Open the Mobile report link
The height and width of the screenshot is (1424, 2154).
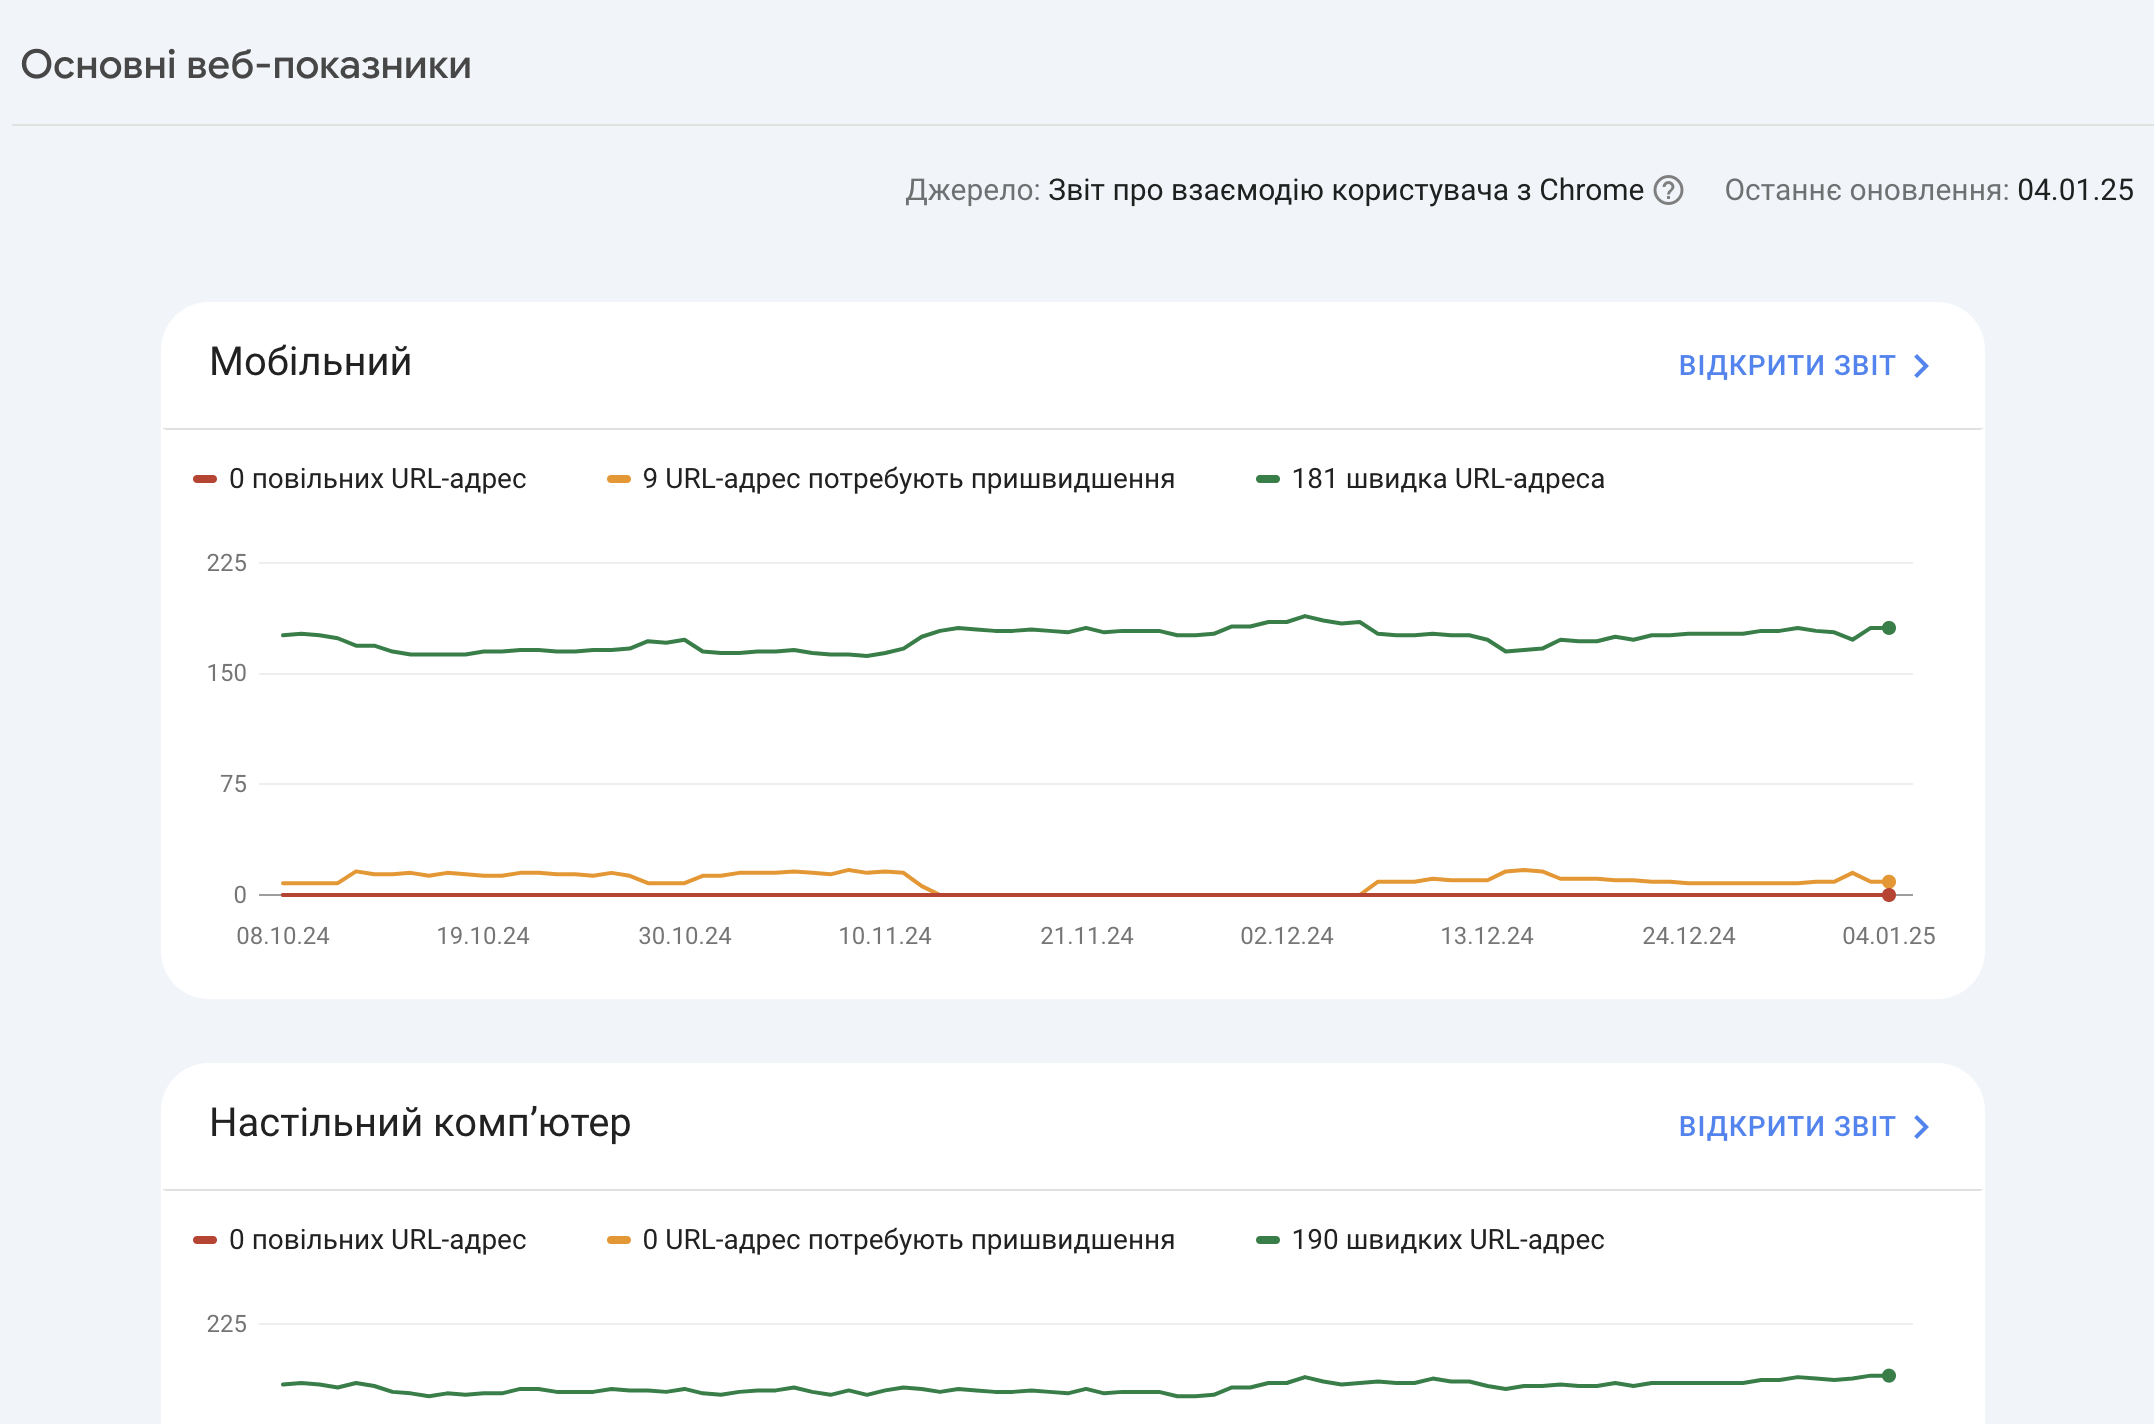[1786, 366]
